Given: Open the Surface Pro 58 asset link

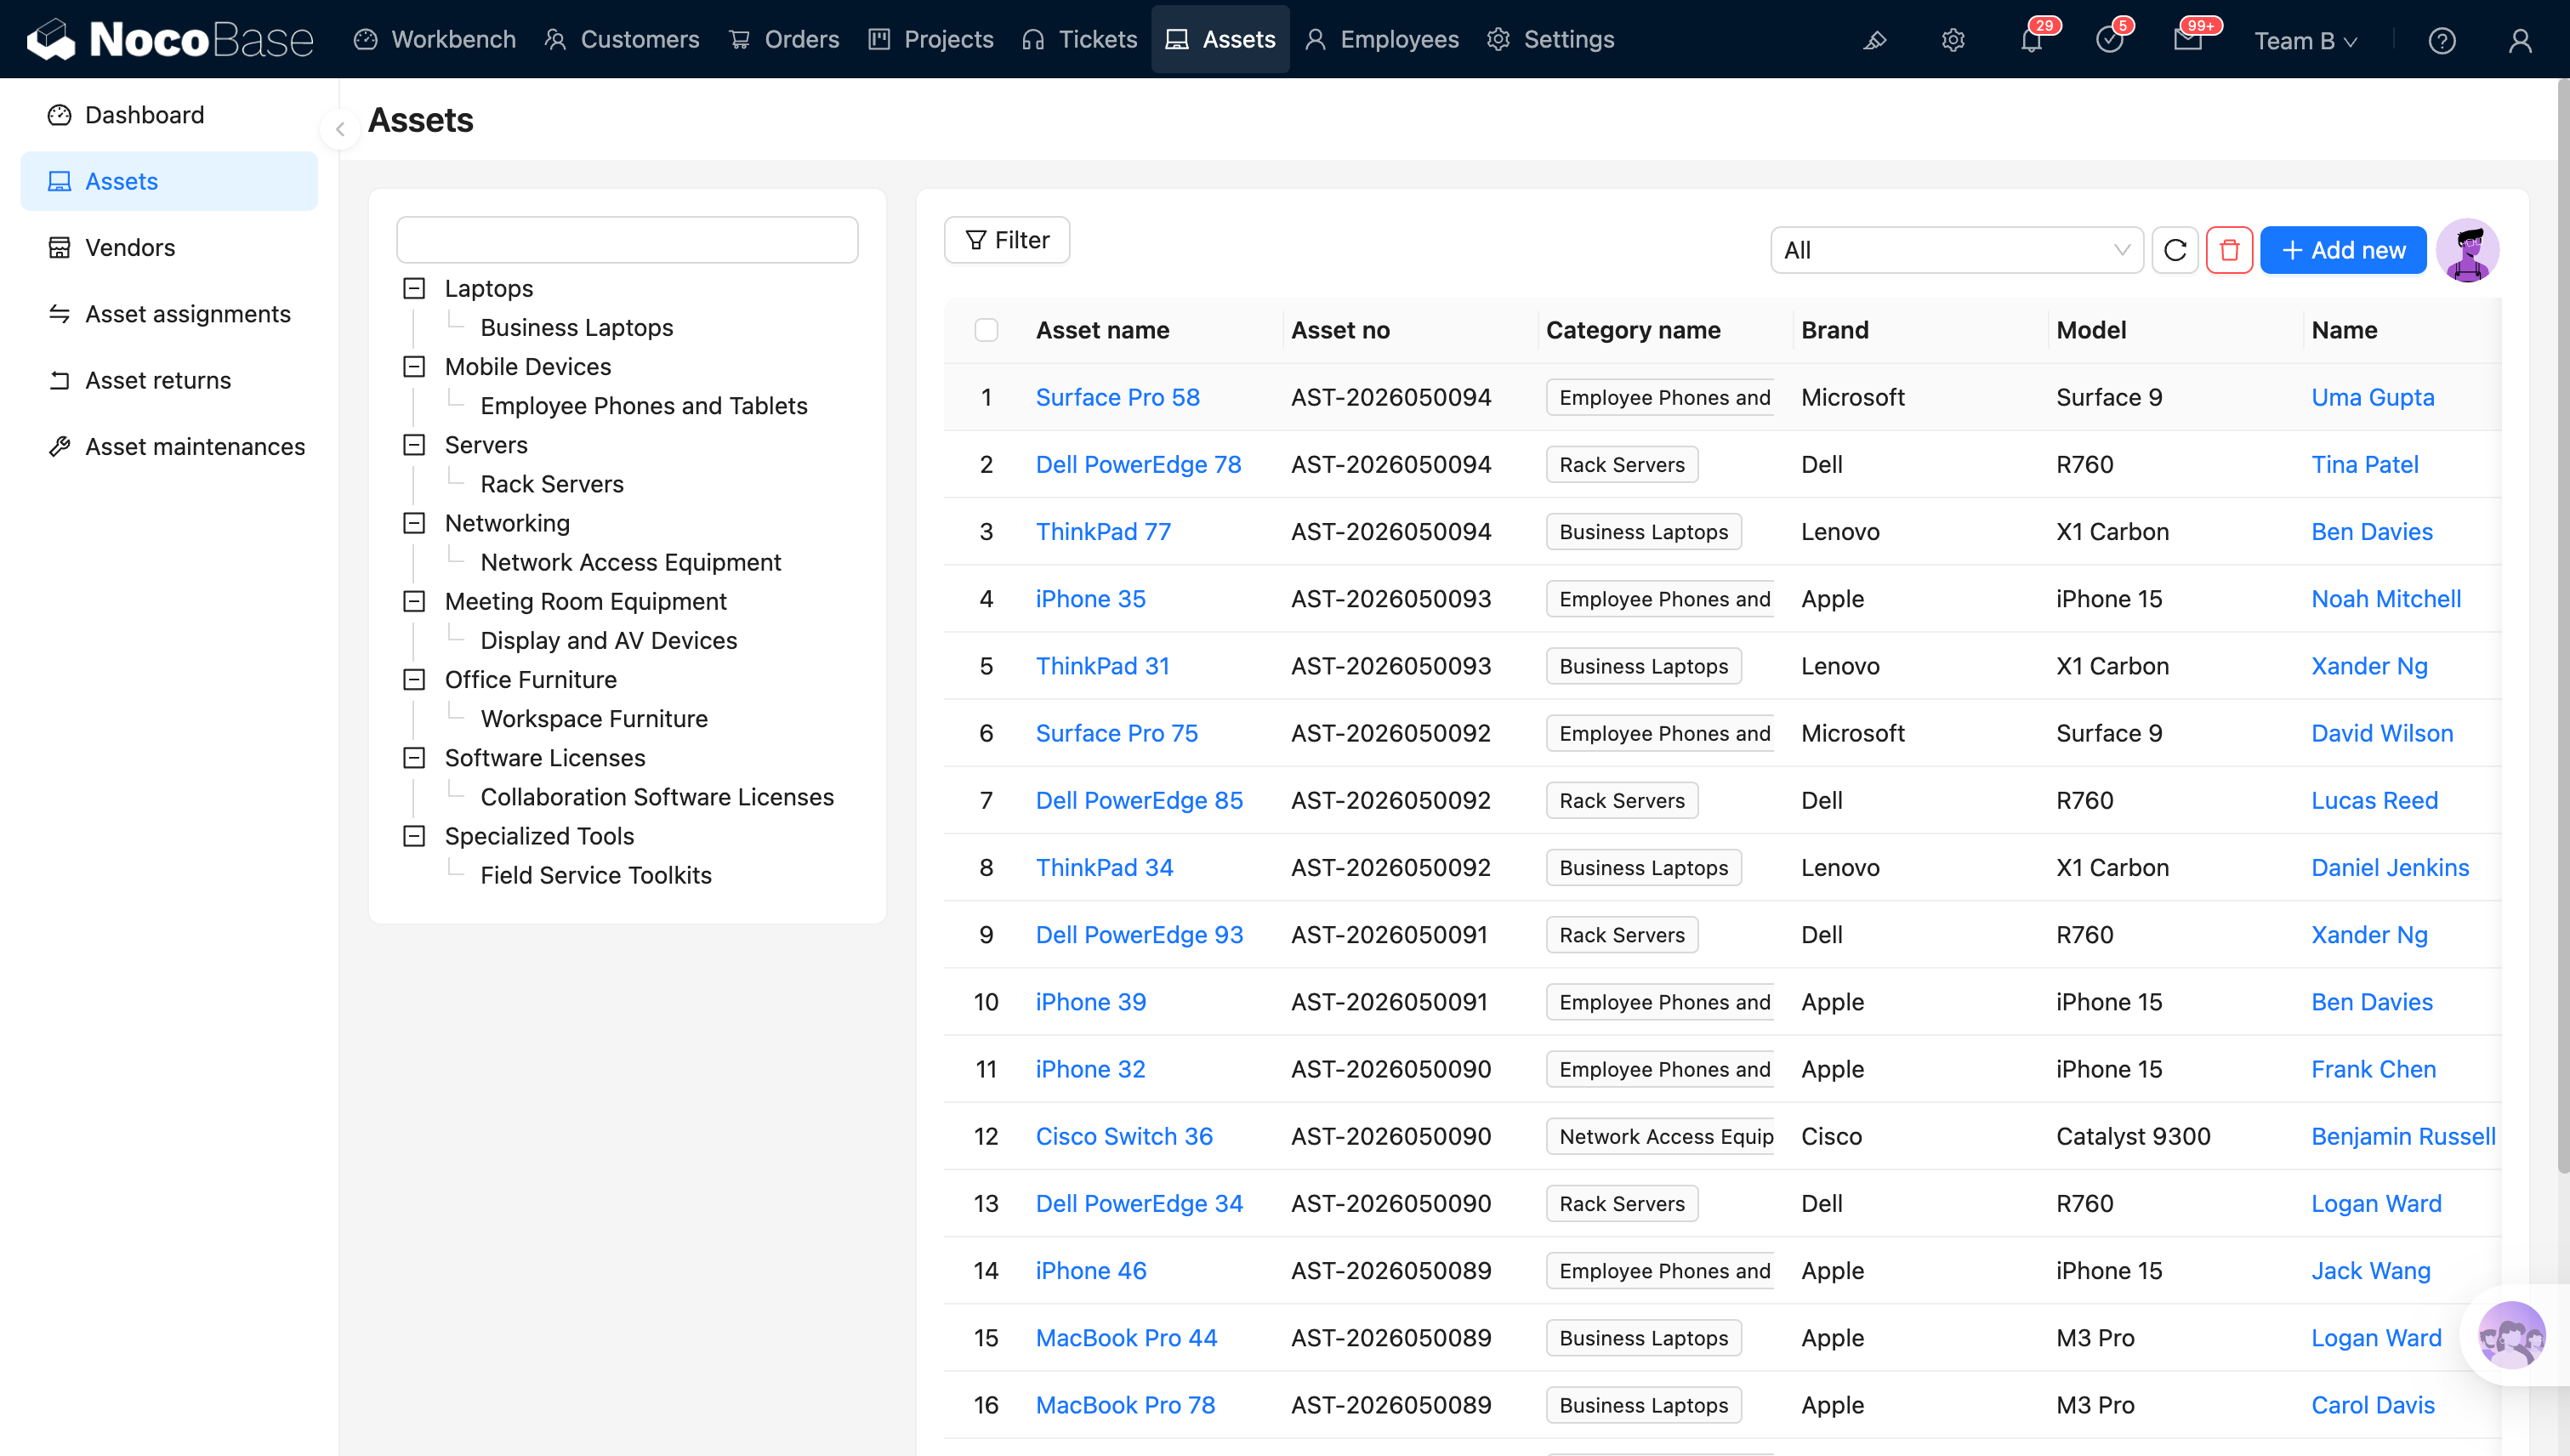Looking at the screenshot, I should coord(1117,397).
